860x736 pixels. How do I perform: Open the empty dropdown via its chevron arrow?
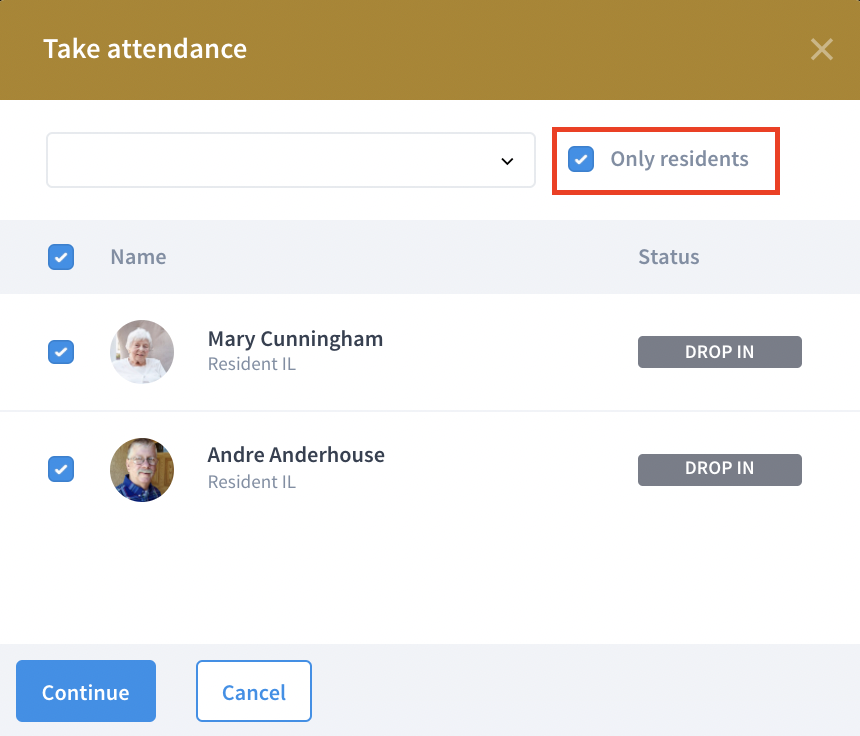[507, 161]
